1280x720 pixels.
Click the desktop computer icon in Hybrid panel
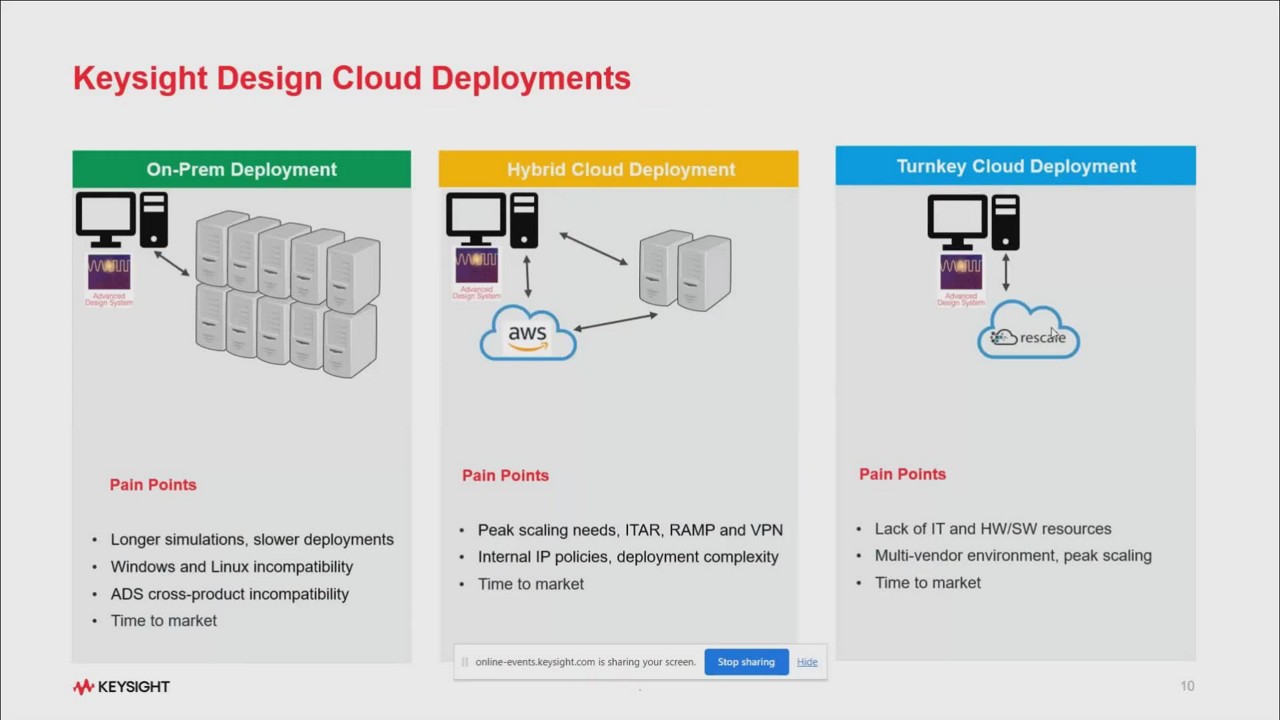(x=492, y=220)
